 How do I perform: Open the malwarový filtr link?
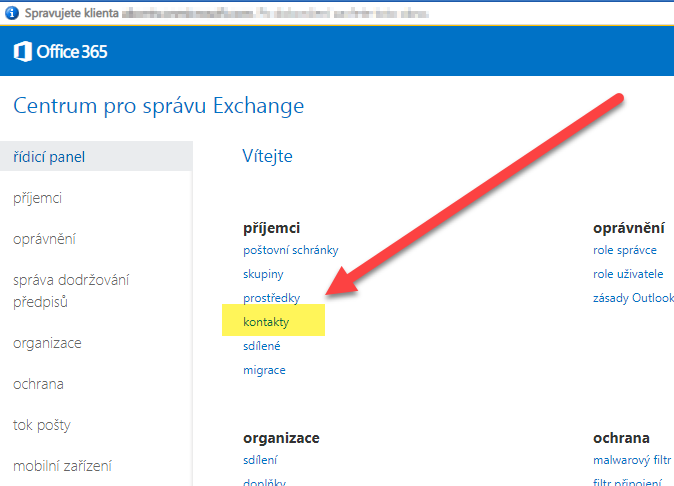click(632, 460)
